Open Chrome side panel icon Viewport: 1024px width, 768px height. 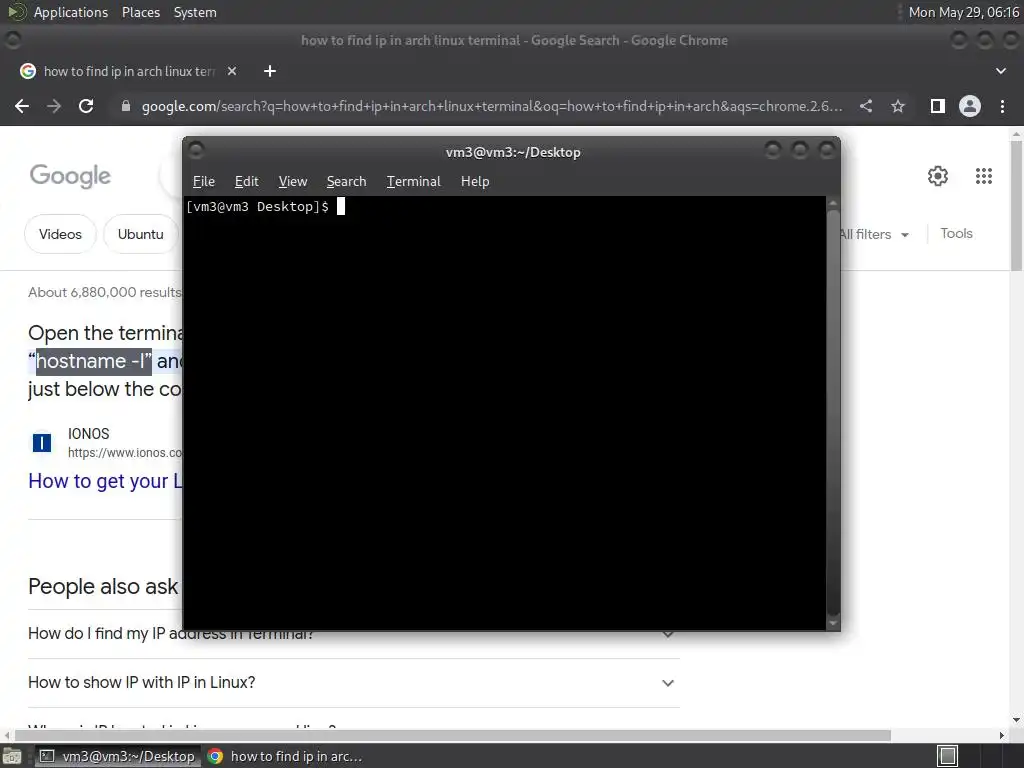coord(938,106)
